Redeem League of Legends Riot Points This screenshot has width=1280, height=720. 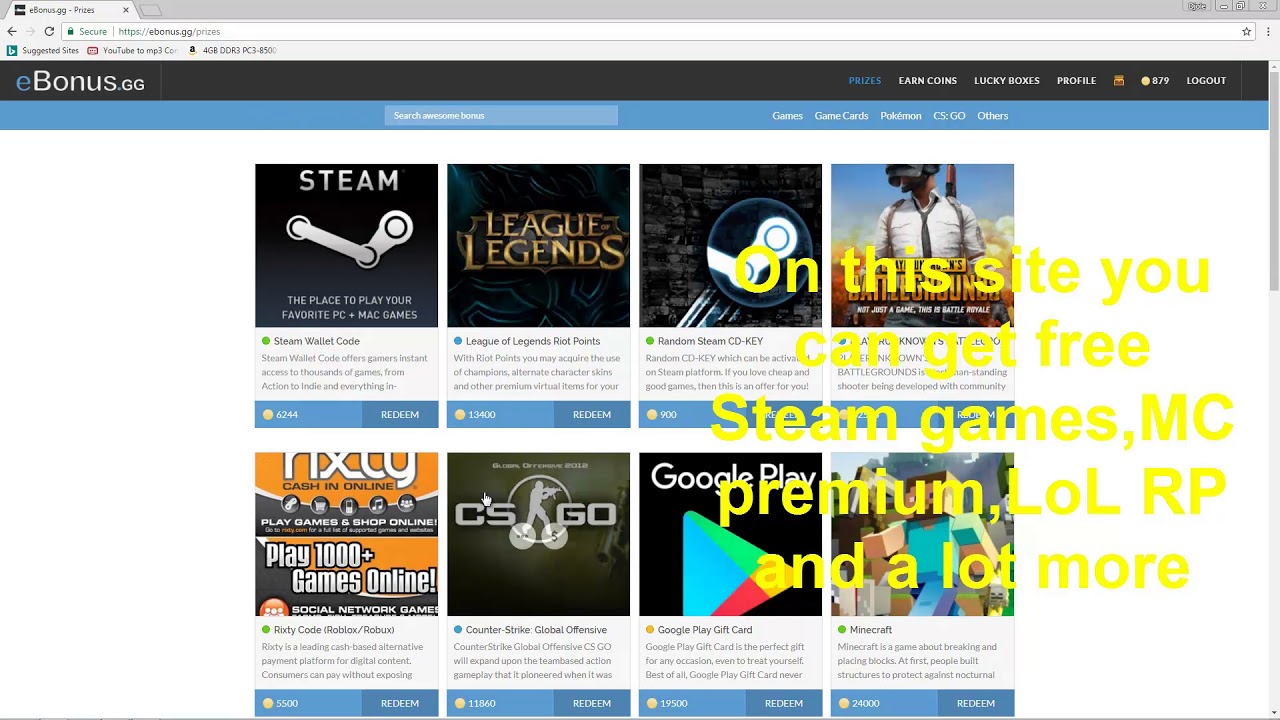(592, 414)
